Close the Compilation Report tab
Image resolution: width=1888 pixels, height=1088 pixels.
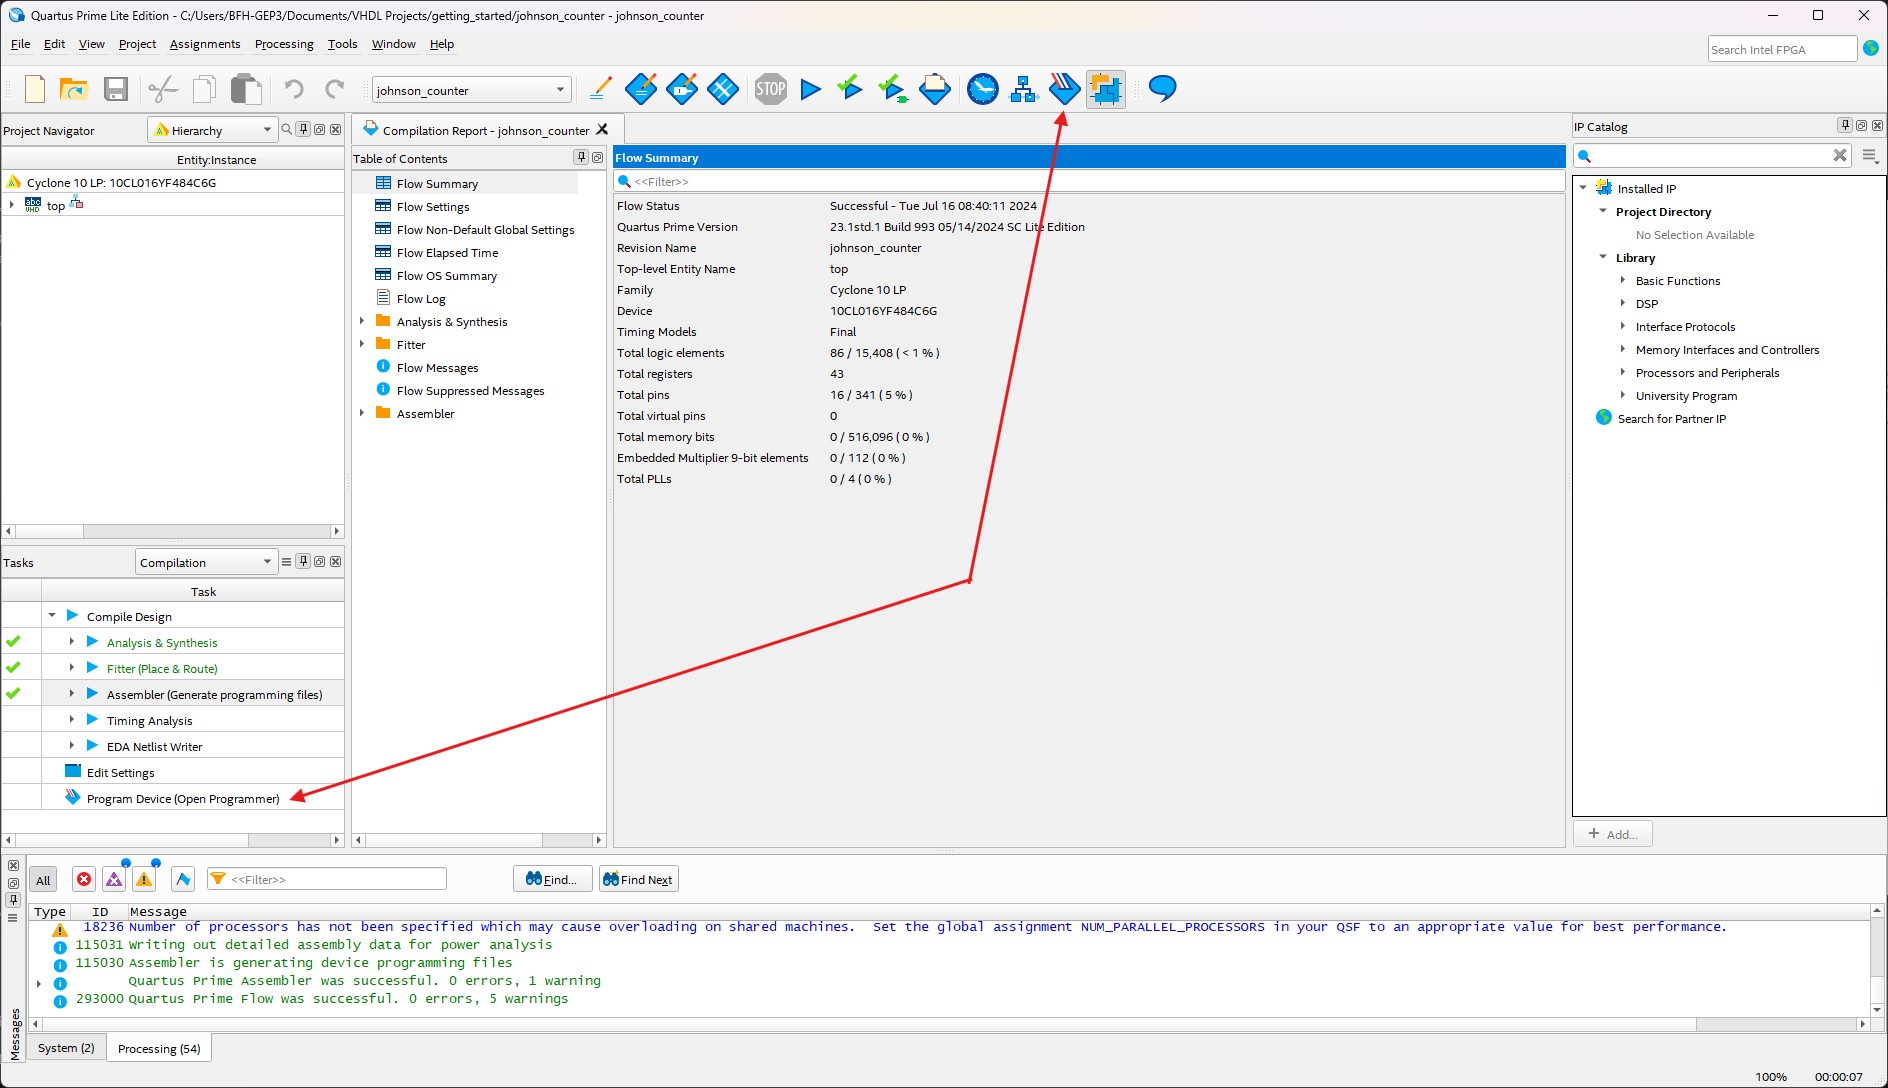click(602, 130)
